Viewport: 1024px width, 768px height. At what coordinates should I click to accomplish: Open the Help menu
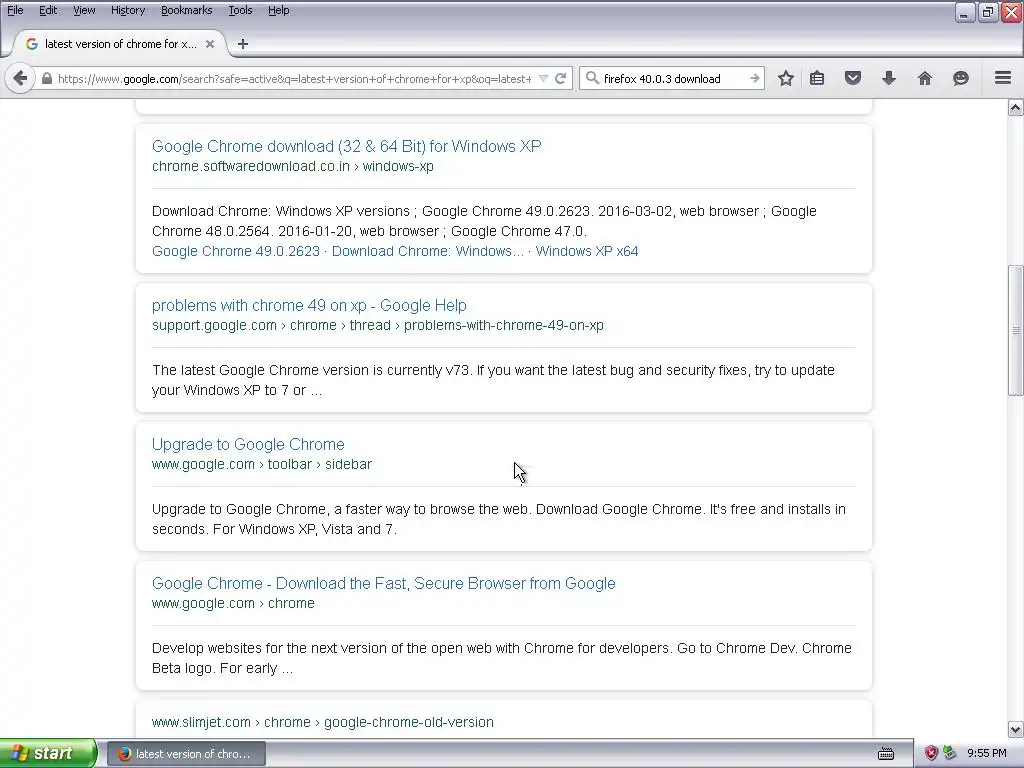279,10
